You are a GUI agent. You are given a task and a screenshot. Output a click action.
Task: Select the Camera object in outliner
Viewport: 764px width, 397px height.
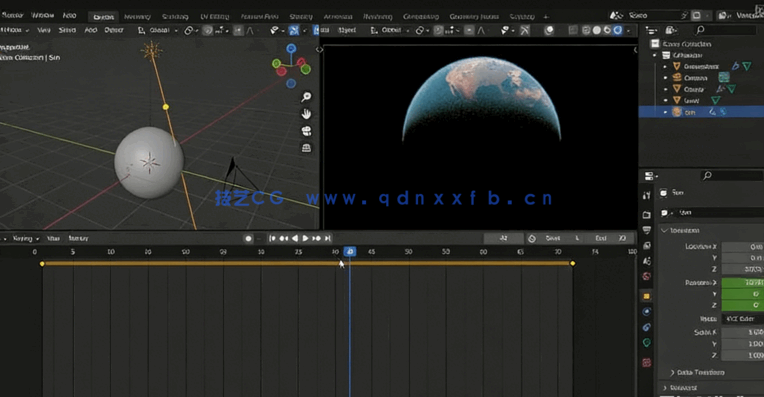point(696,78)
